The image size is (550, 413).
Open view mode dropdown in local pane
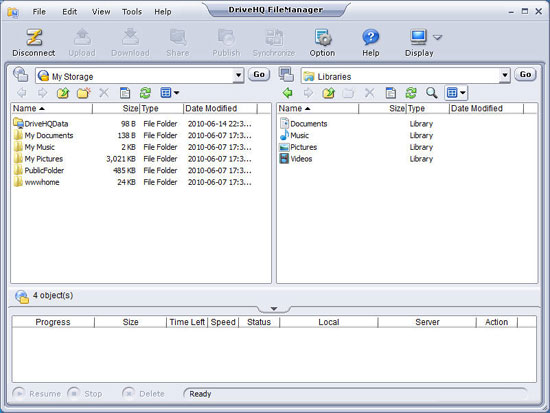click(x=456, y=93)
